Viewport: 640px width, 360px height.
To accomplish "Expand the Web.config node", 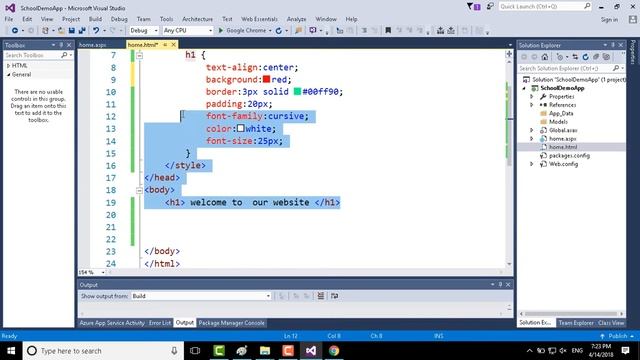I will (x=532, y=164).
